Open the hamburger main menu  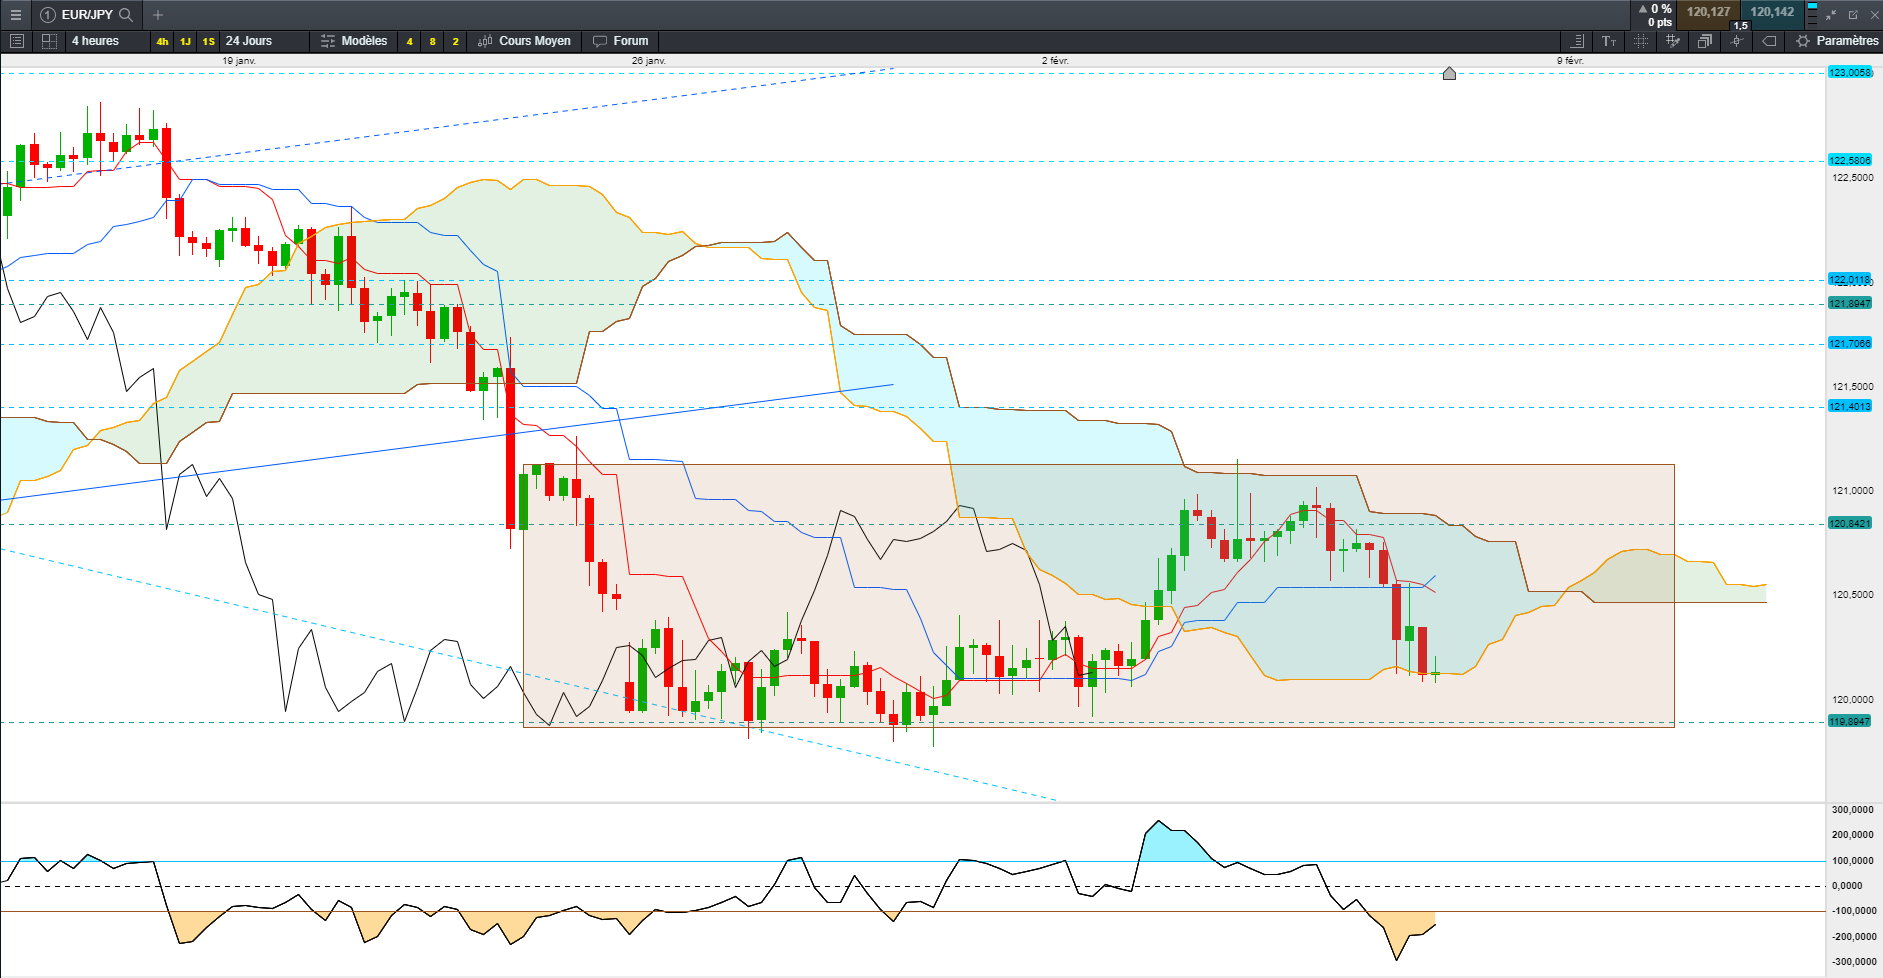(15, 15)
